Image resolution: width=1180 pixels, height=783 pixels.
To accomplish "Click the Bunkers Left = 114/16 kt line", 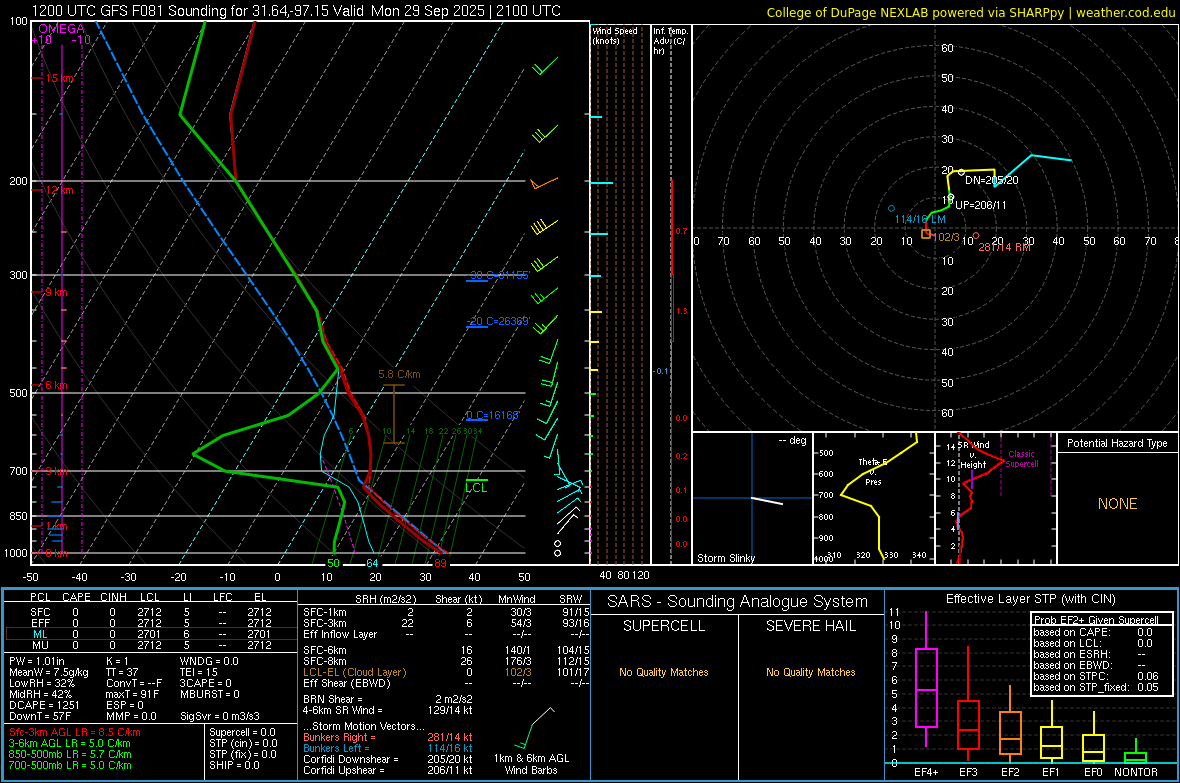I will (x=388, y=748).
